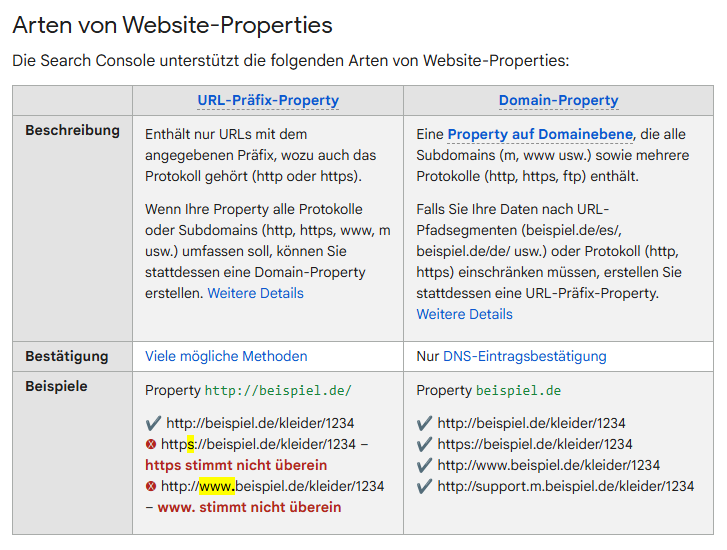This screenshot has height=550, width=727.
Task: Click the red error icon before http://www.beispiel.de/kleider/1234 in URL-Präfix column
Action: 151,486
